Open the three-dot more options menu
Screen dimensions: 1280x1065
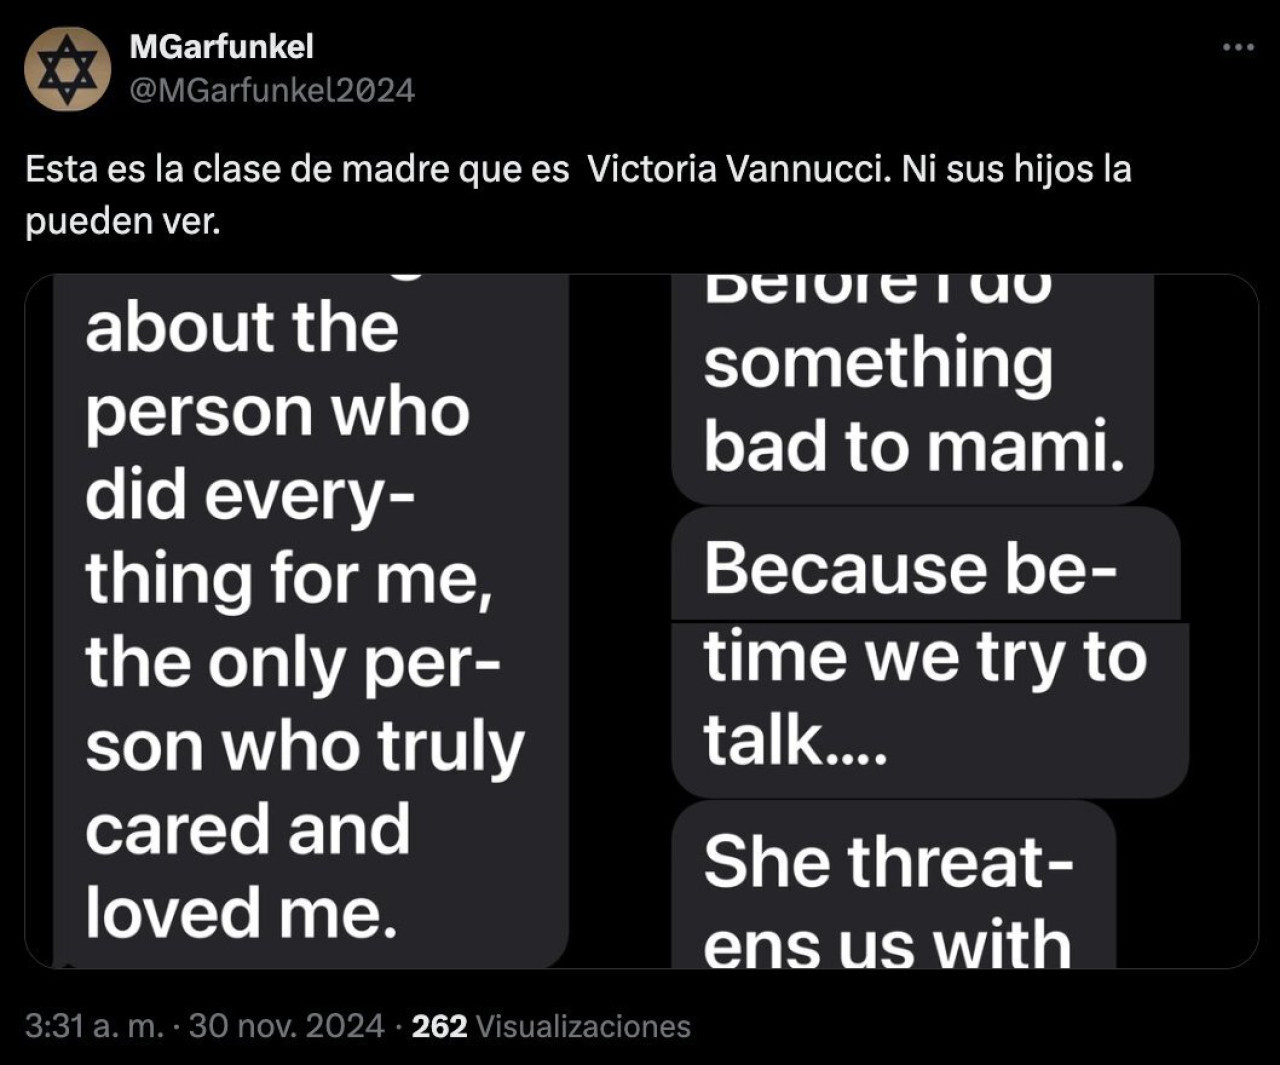point(1238,47)
